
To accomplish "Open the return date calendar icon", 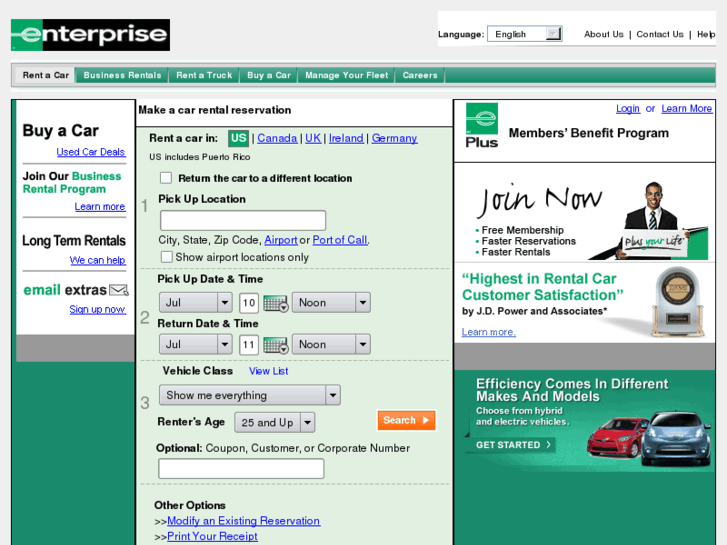I will click(276, 345).
